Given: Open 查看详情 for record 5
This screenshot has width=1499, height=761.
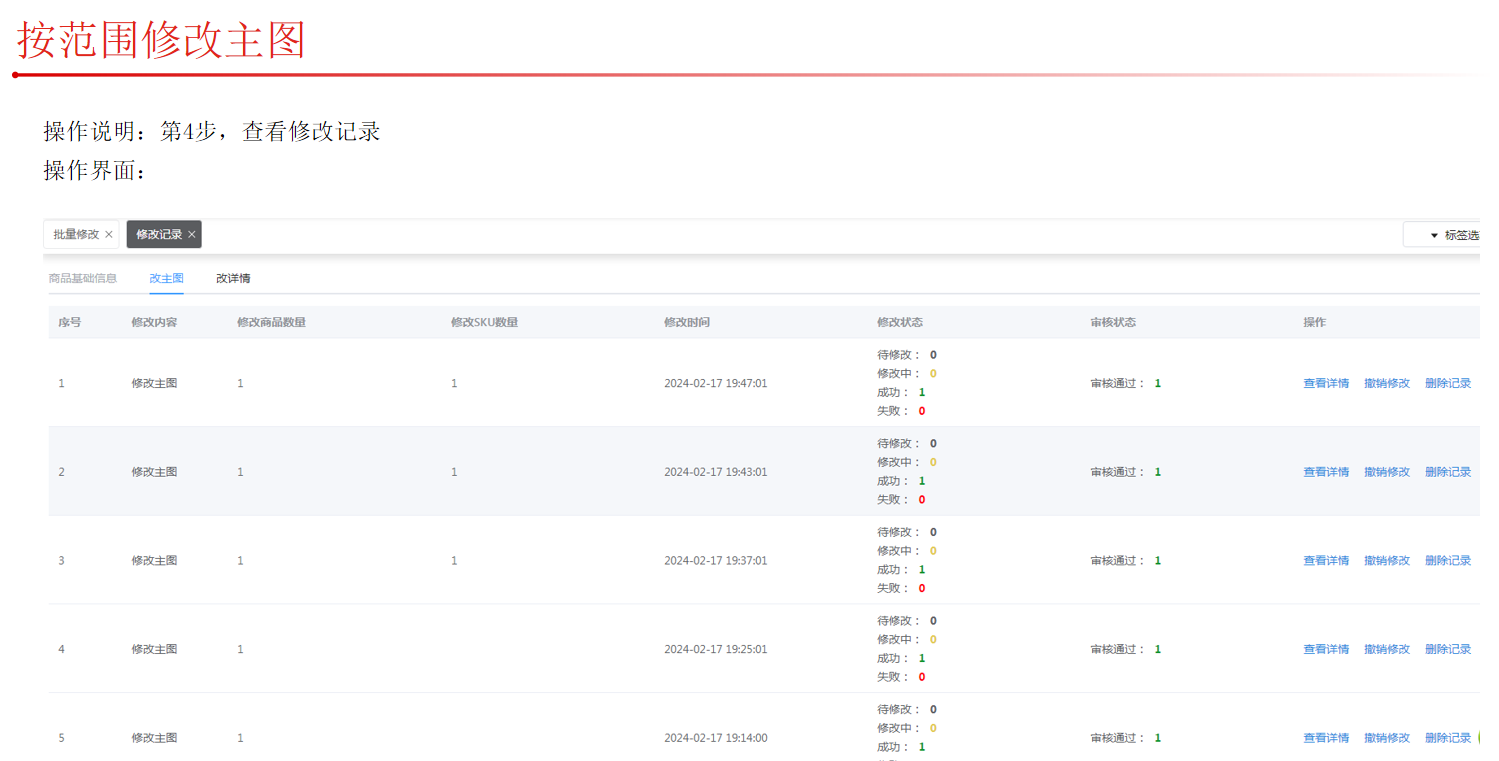Looking at the screenshot, I should click(x=1326, y=738).
